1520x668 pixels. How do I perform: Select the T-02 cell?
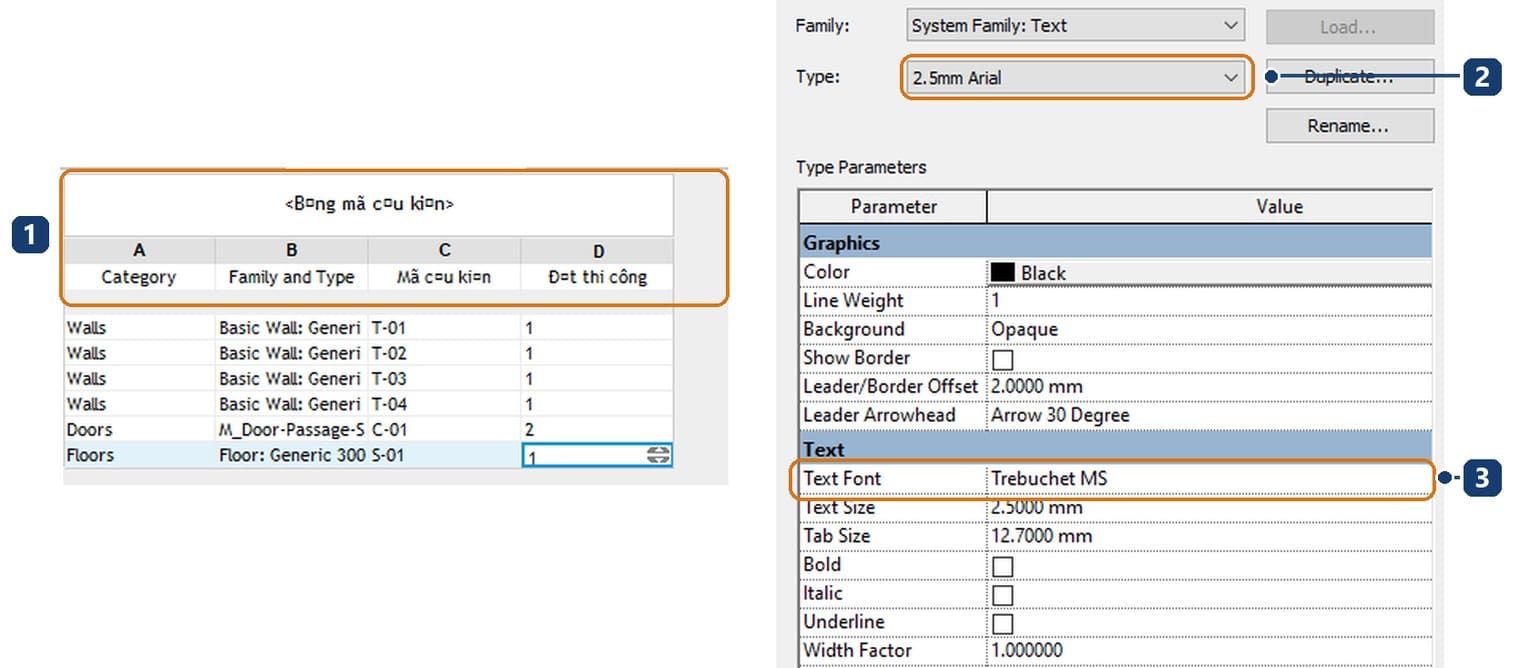(x=444, y=353)
